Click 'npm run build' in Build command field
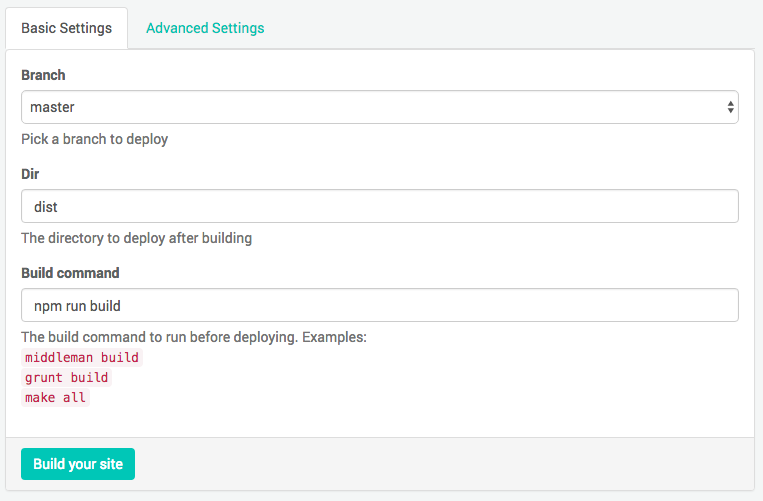The height and width of the screenshot is (501, 763). (77, 306)
